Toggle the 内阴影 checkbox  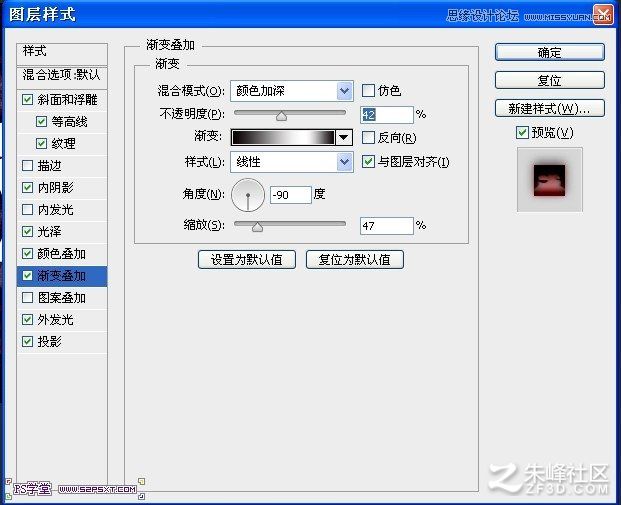(27, 187)
